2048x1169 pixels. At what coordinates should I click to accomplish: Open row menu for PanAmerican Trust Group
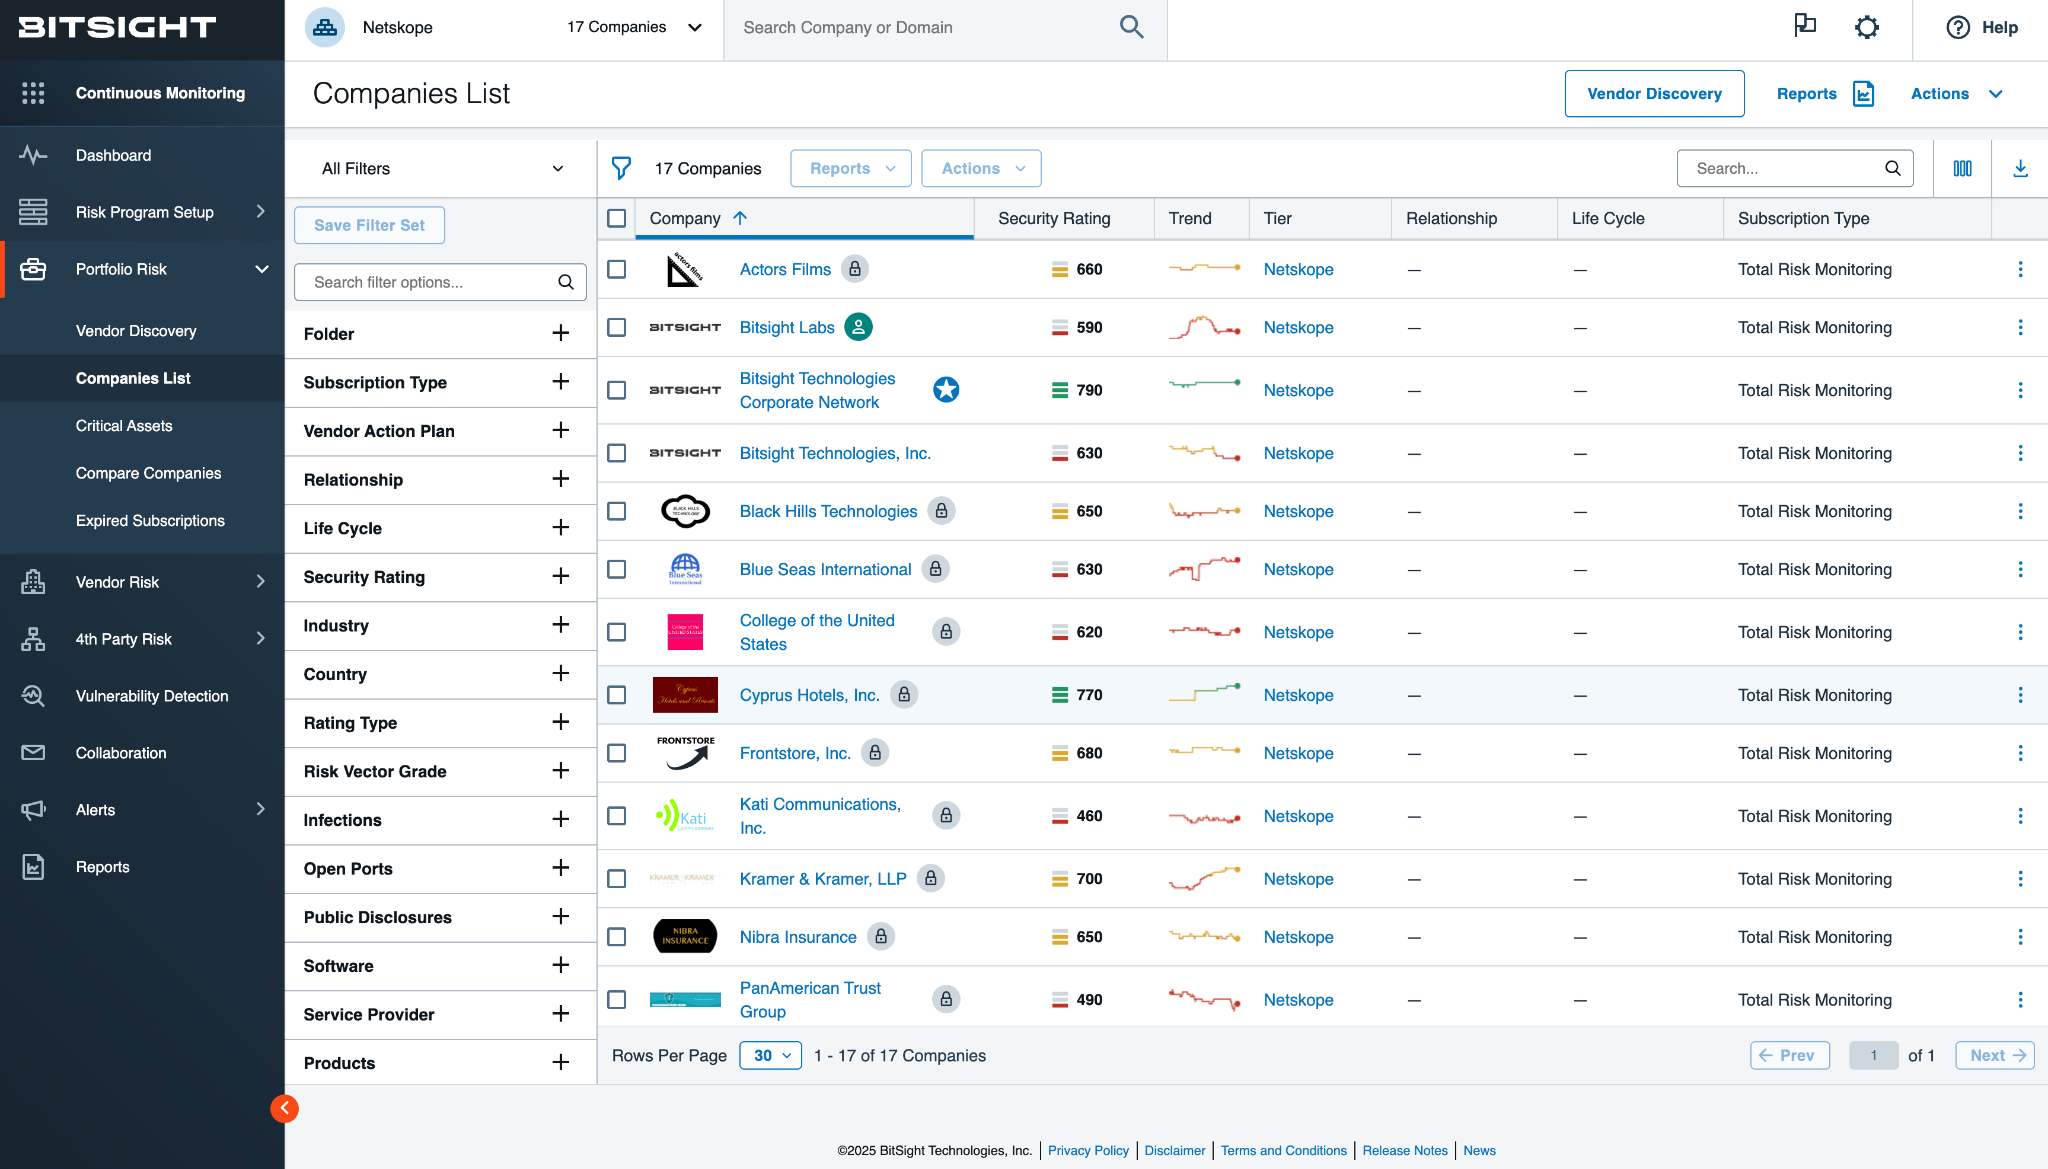[x=2020, y=1000]
